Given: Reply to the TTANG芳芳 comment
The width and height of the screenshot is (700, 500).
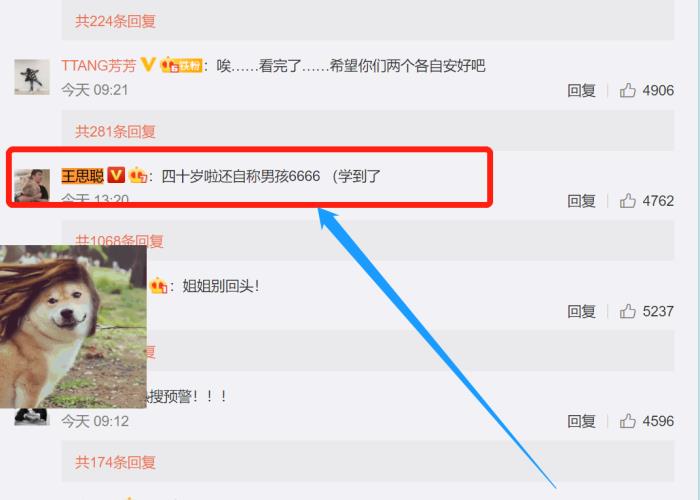Looking at the screenshot, I should point(581,91).
